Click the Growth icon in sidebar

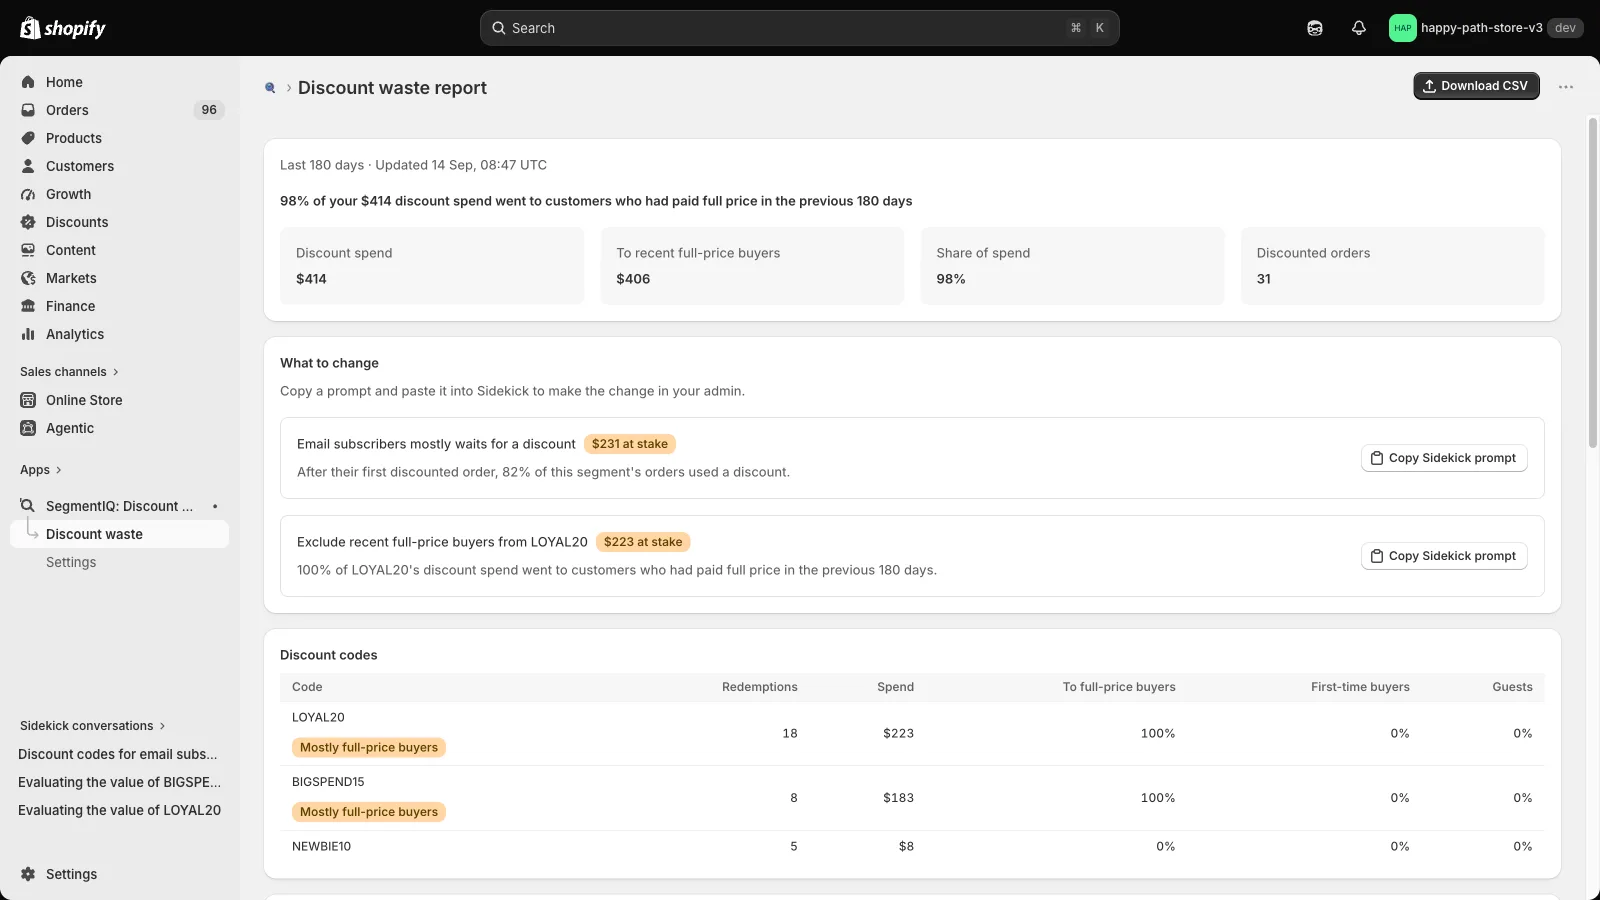pos(28,194)
